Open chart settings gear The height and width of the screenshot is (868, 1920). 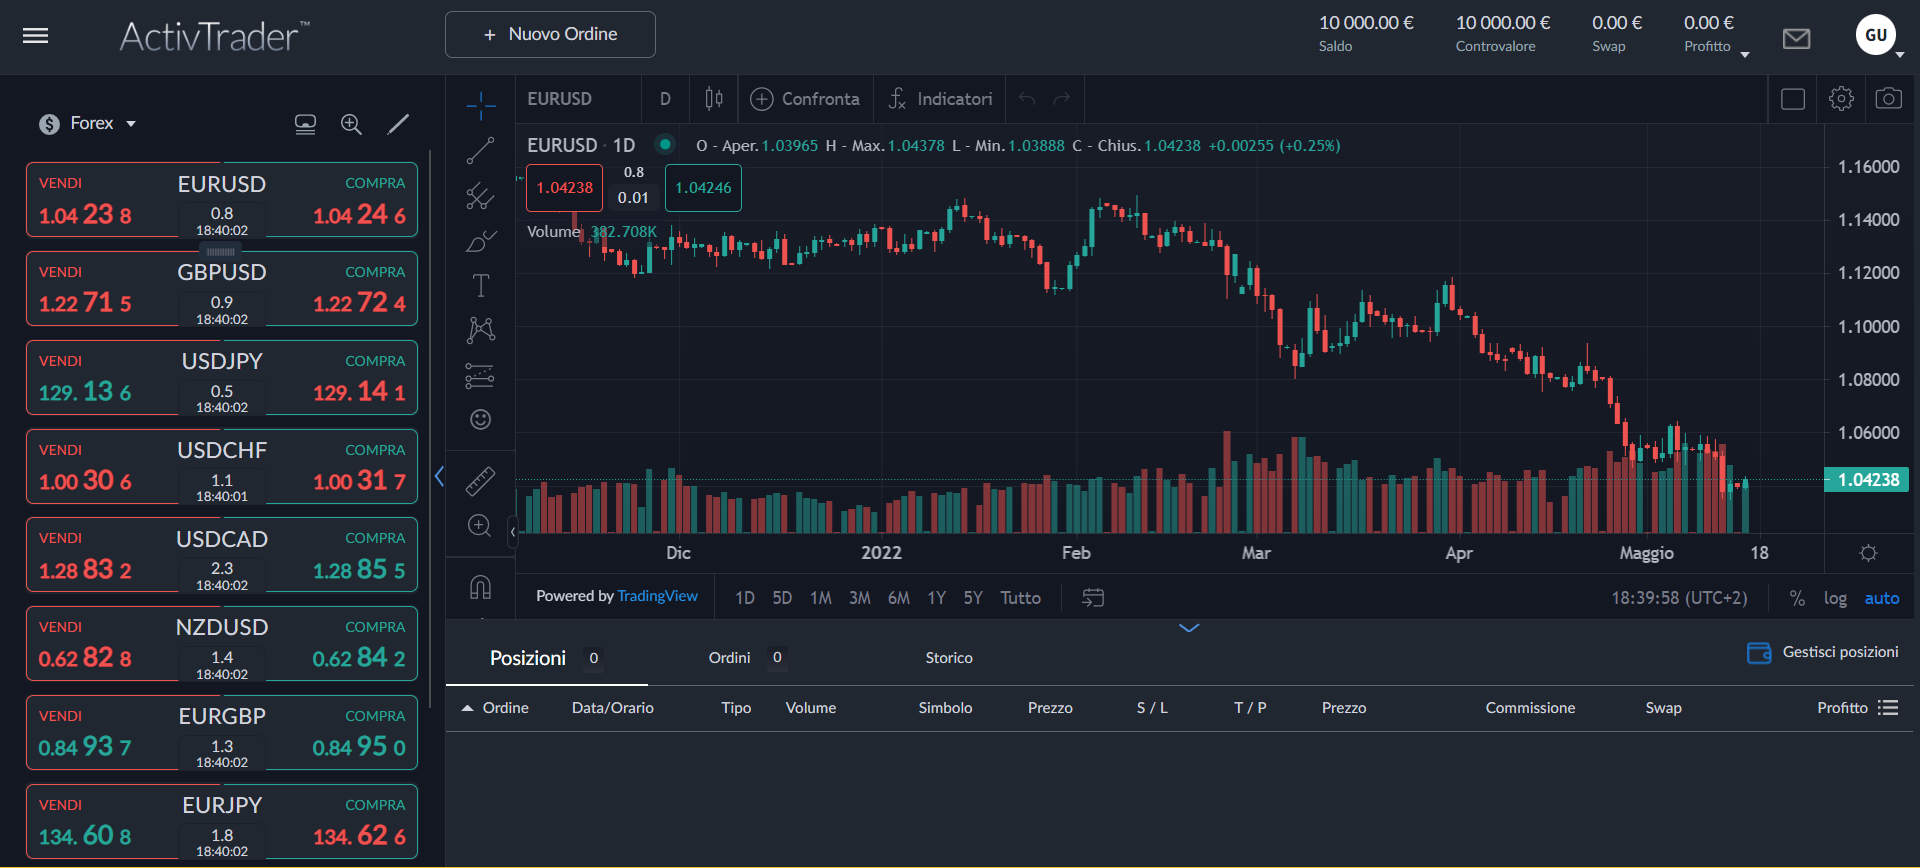[1841, 99]
